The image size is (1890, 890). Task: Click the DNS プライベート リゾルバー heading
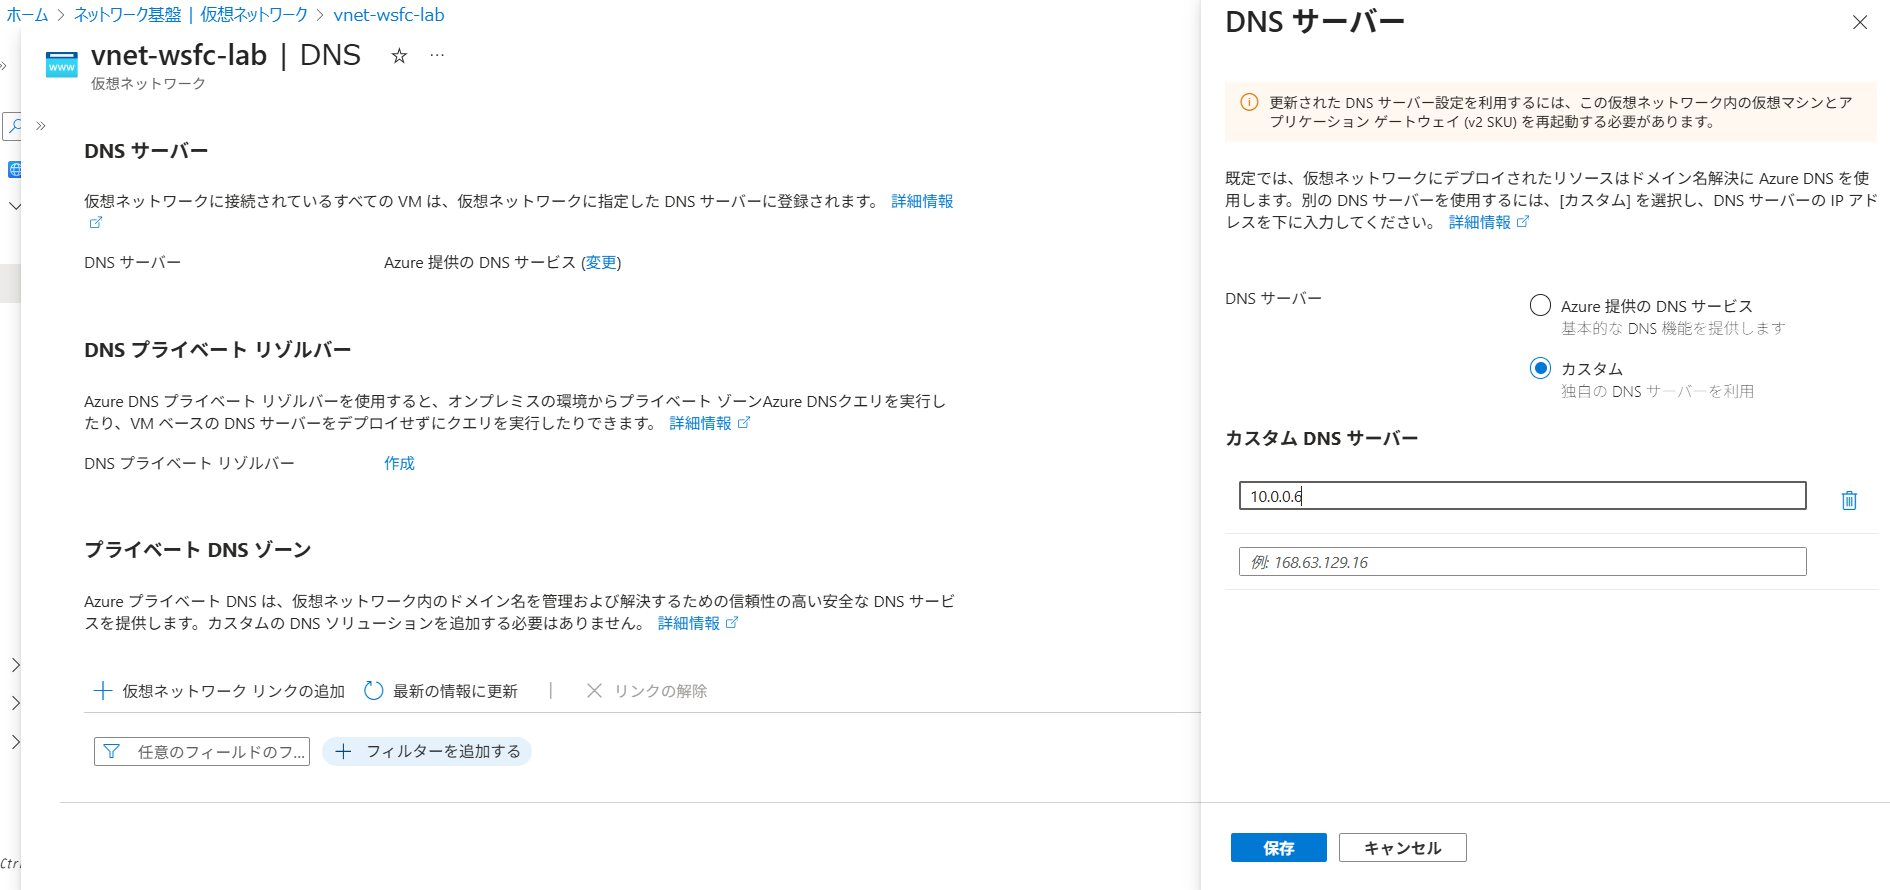click(x=218, y=350)
